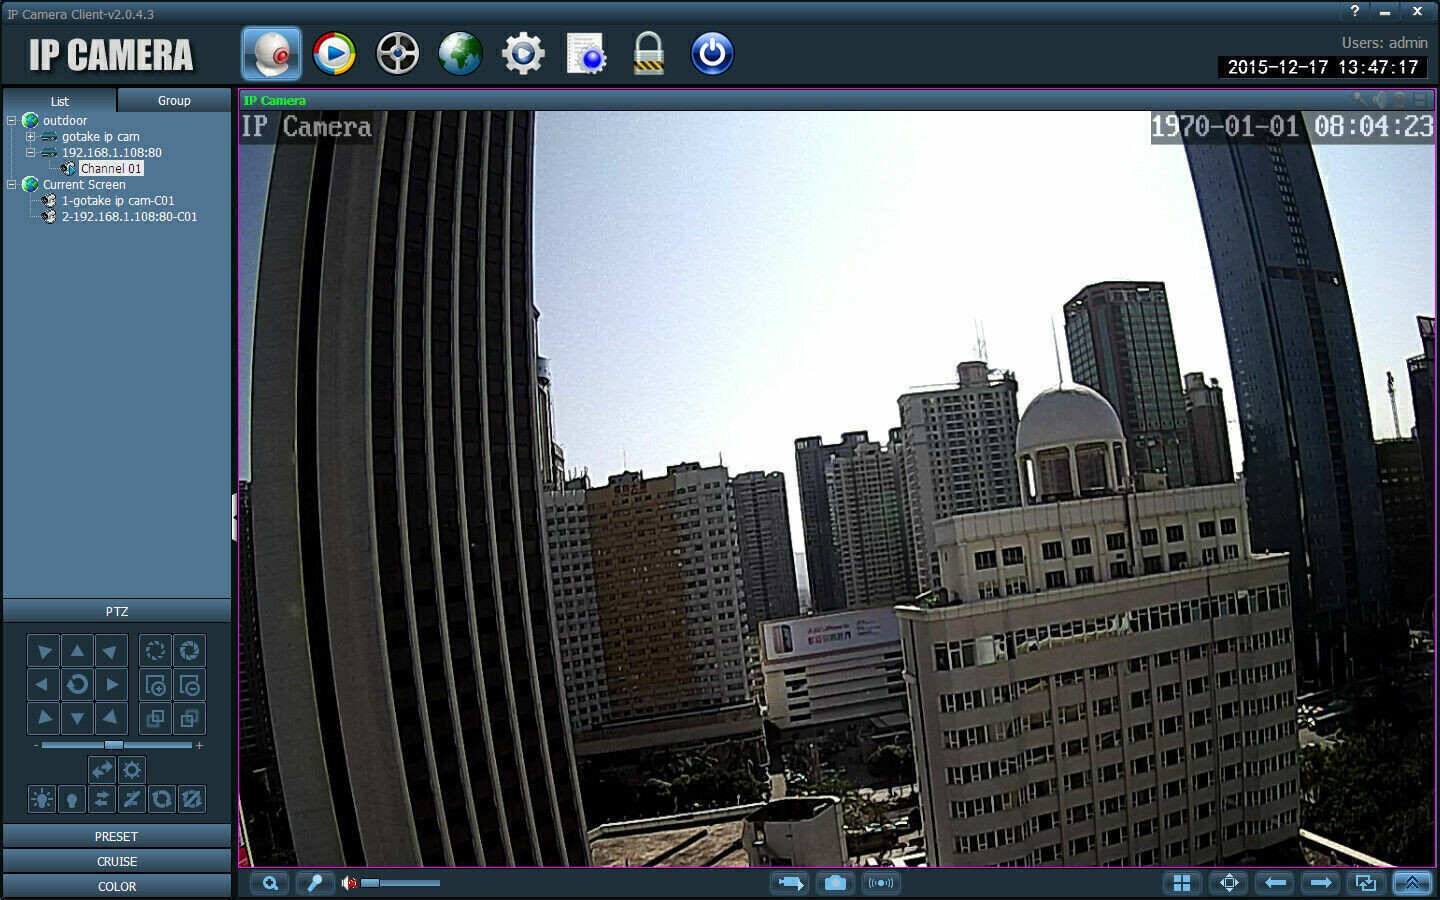Go to next screen with right arrow
Screen dimensions: 1440x900
point(1321,883)
